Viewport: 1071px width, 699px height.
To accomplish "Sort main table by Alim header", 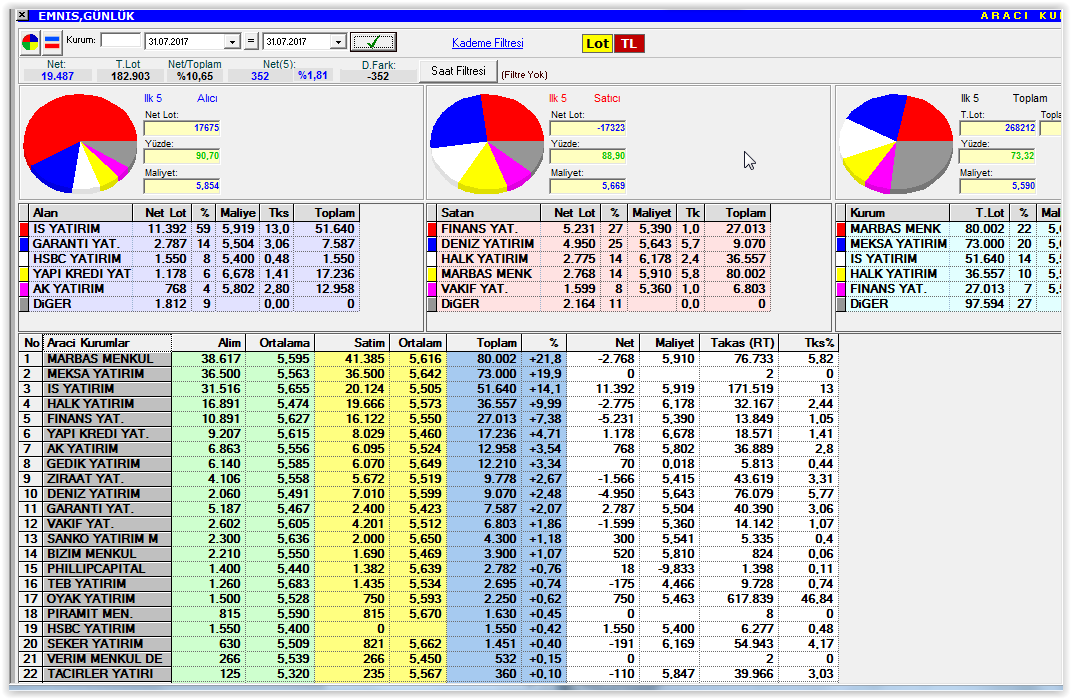I will (x=208, y=343).
